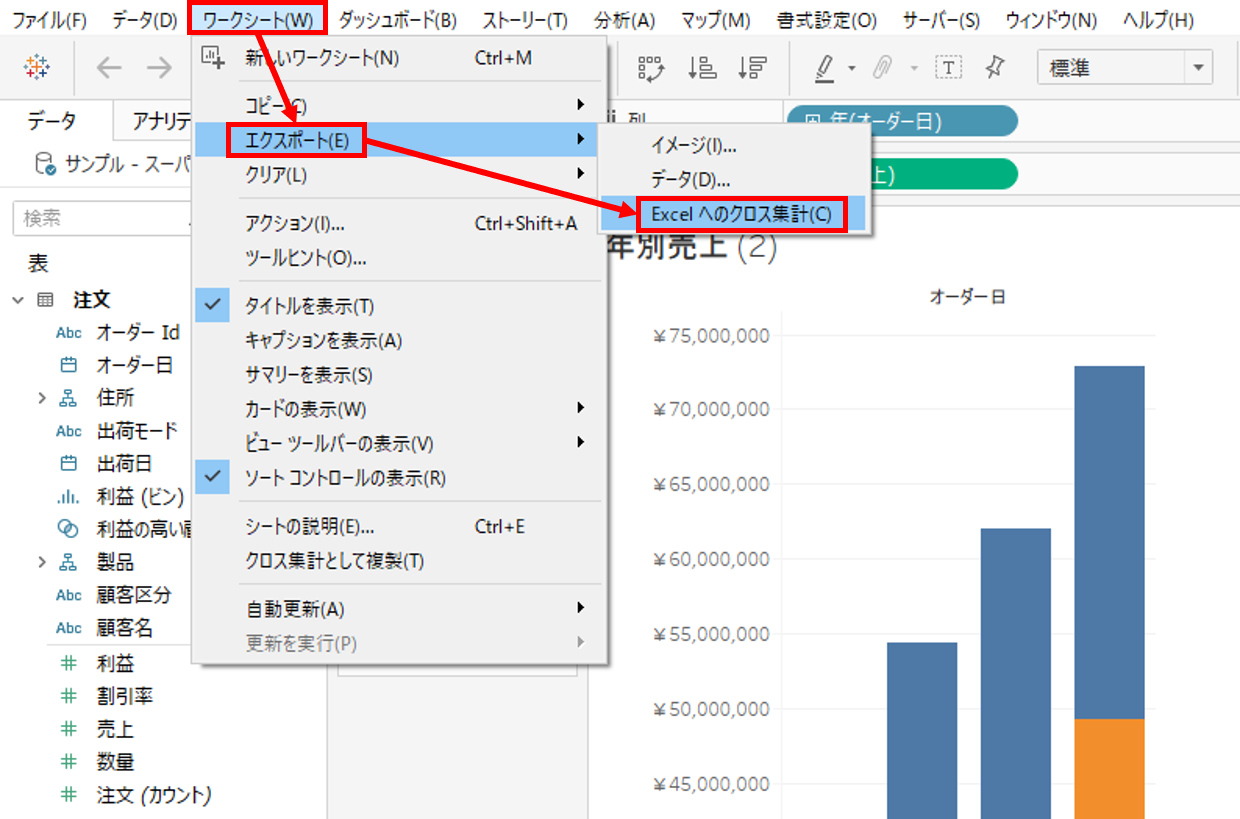Click the new worksheet icon in the toolbar

(213, 60)
